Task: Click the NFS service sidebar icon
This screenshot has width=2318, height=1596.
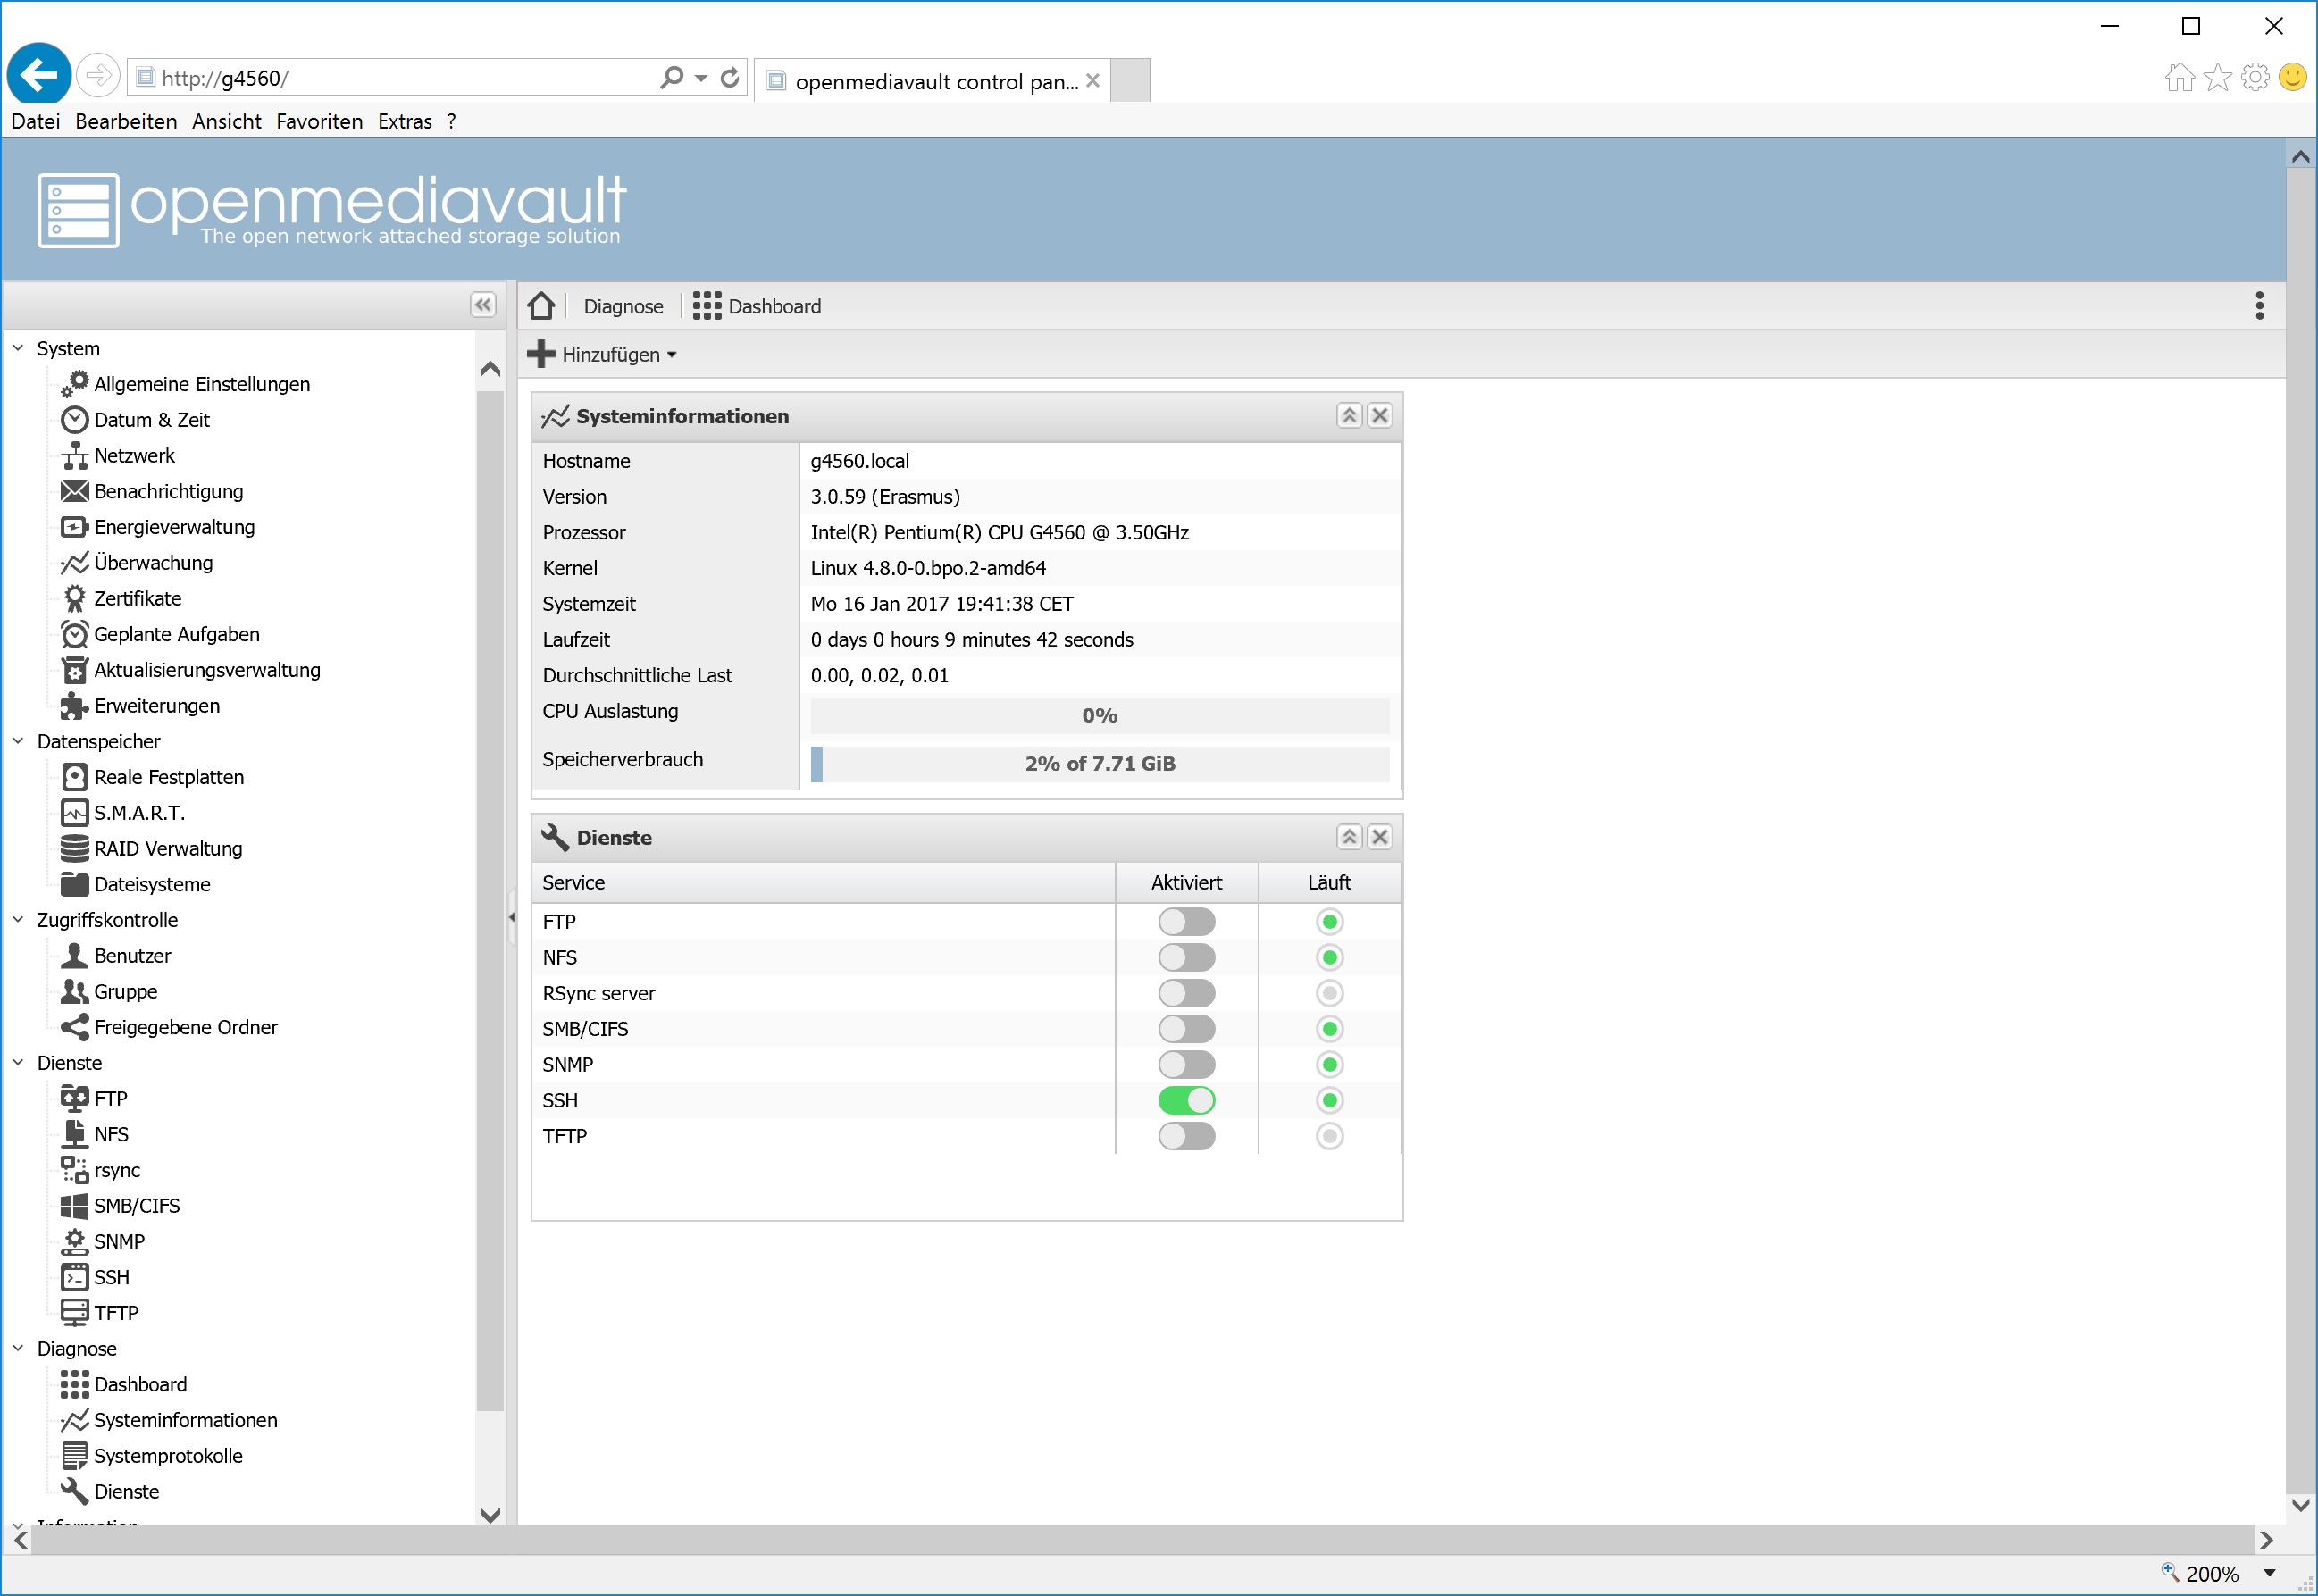Action: (74, 1134)
